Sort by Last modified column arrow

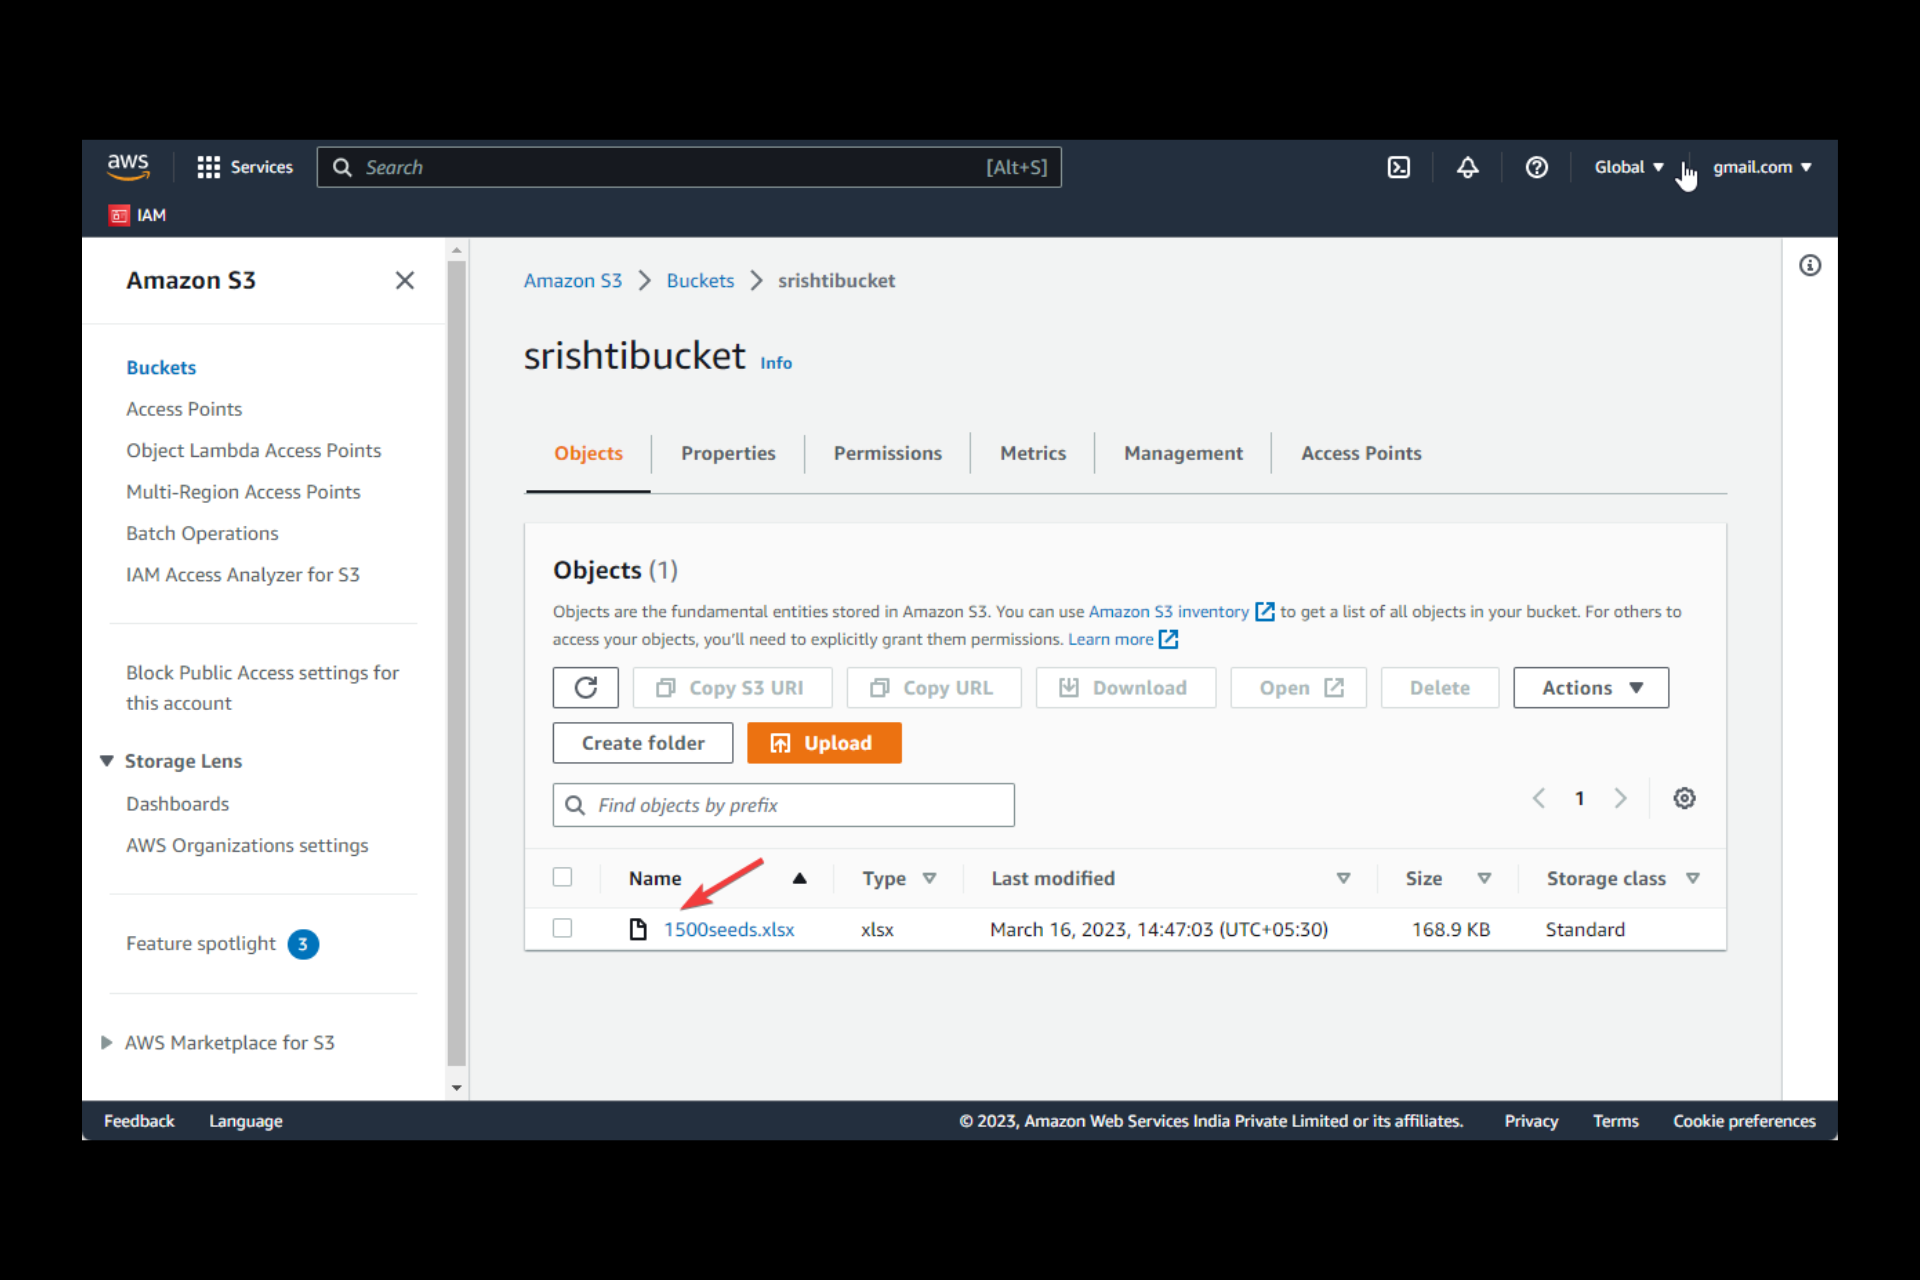tap(1343, 878)
